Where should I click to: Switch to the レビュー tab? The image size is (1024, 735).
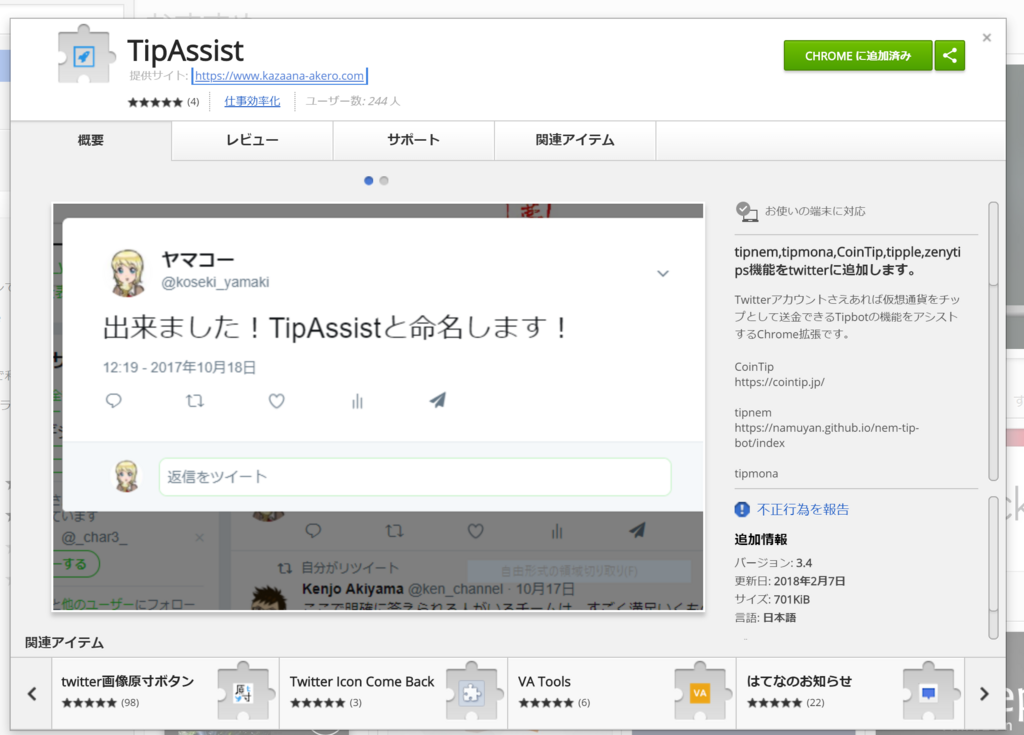pos(252,140)
